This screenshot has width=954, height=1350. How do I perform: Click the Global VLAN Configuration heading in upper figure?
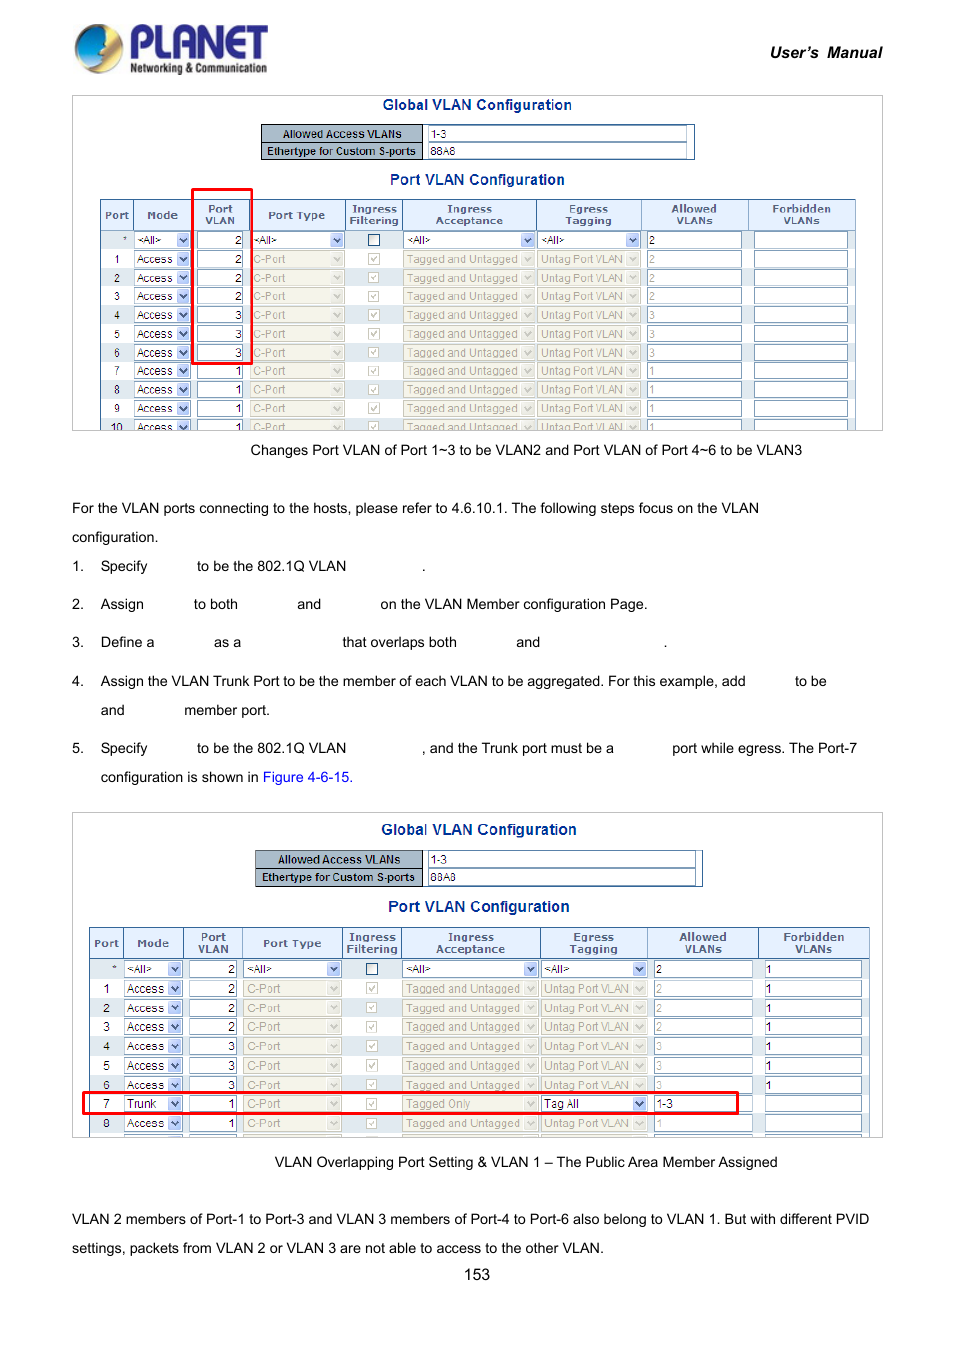477,105
